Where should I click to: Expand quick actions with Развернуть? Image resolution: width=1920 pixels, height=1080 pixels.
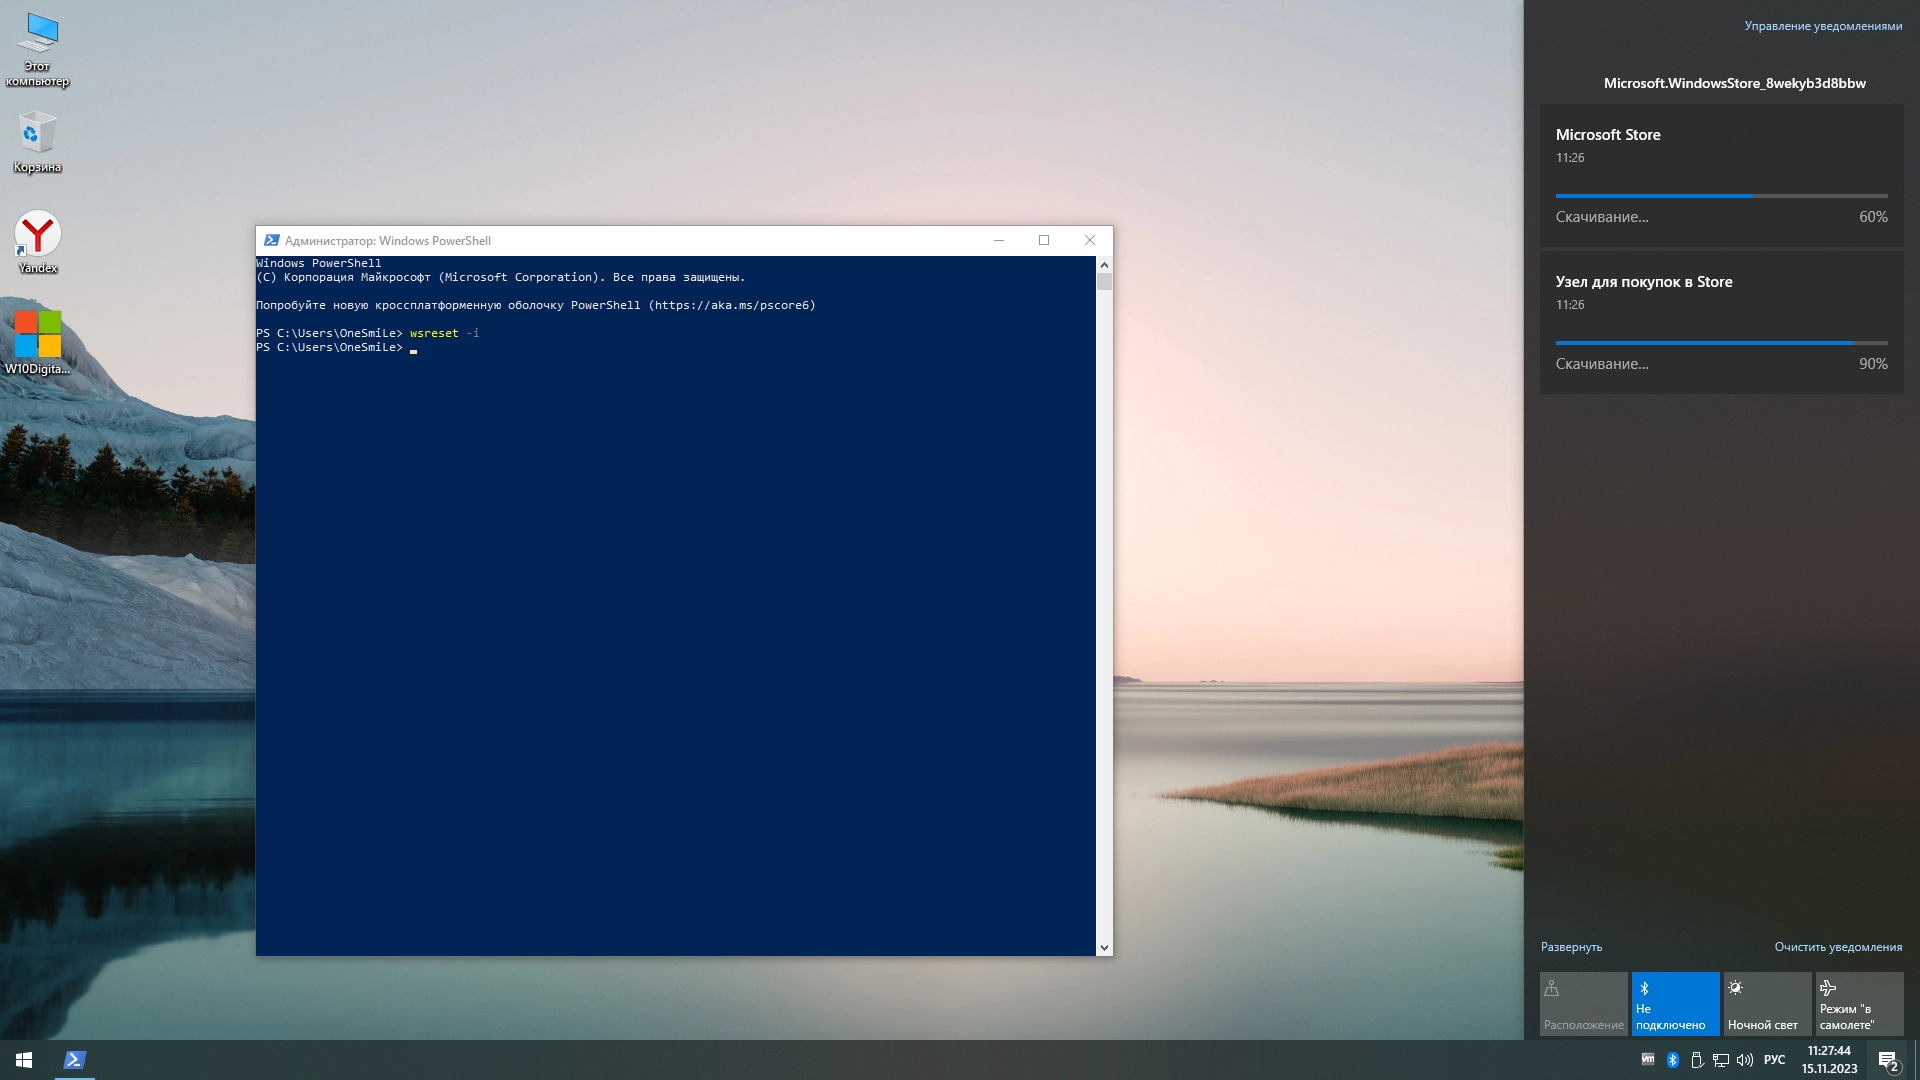tap(1571, 947)
